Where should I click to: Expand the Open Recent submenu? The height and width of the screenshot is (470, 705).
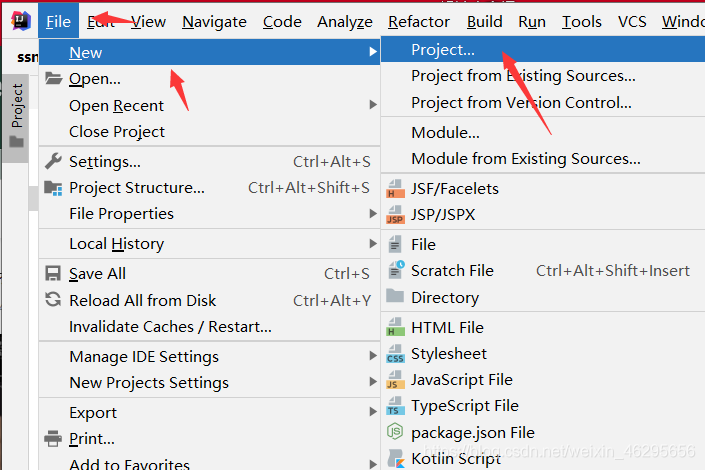point(373,105)
